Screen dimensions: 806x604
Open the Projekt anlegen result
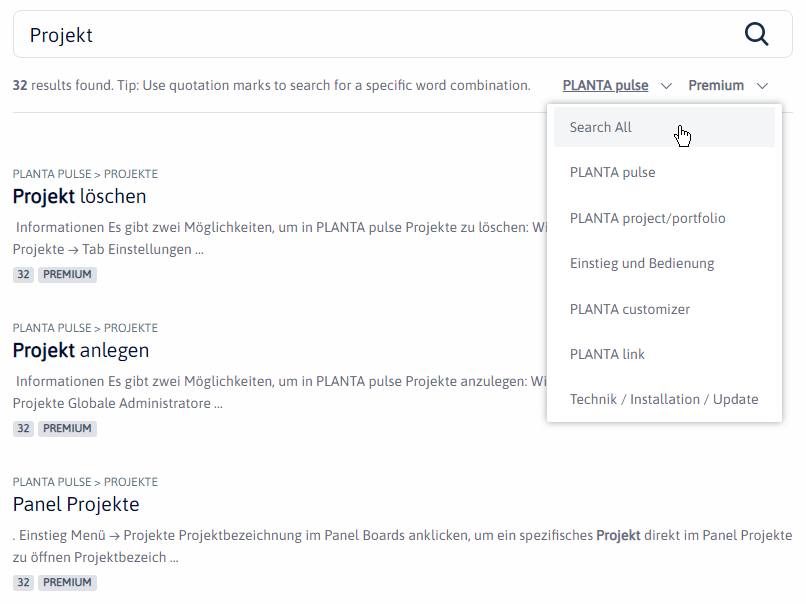pos(81,350)
